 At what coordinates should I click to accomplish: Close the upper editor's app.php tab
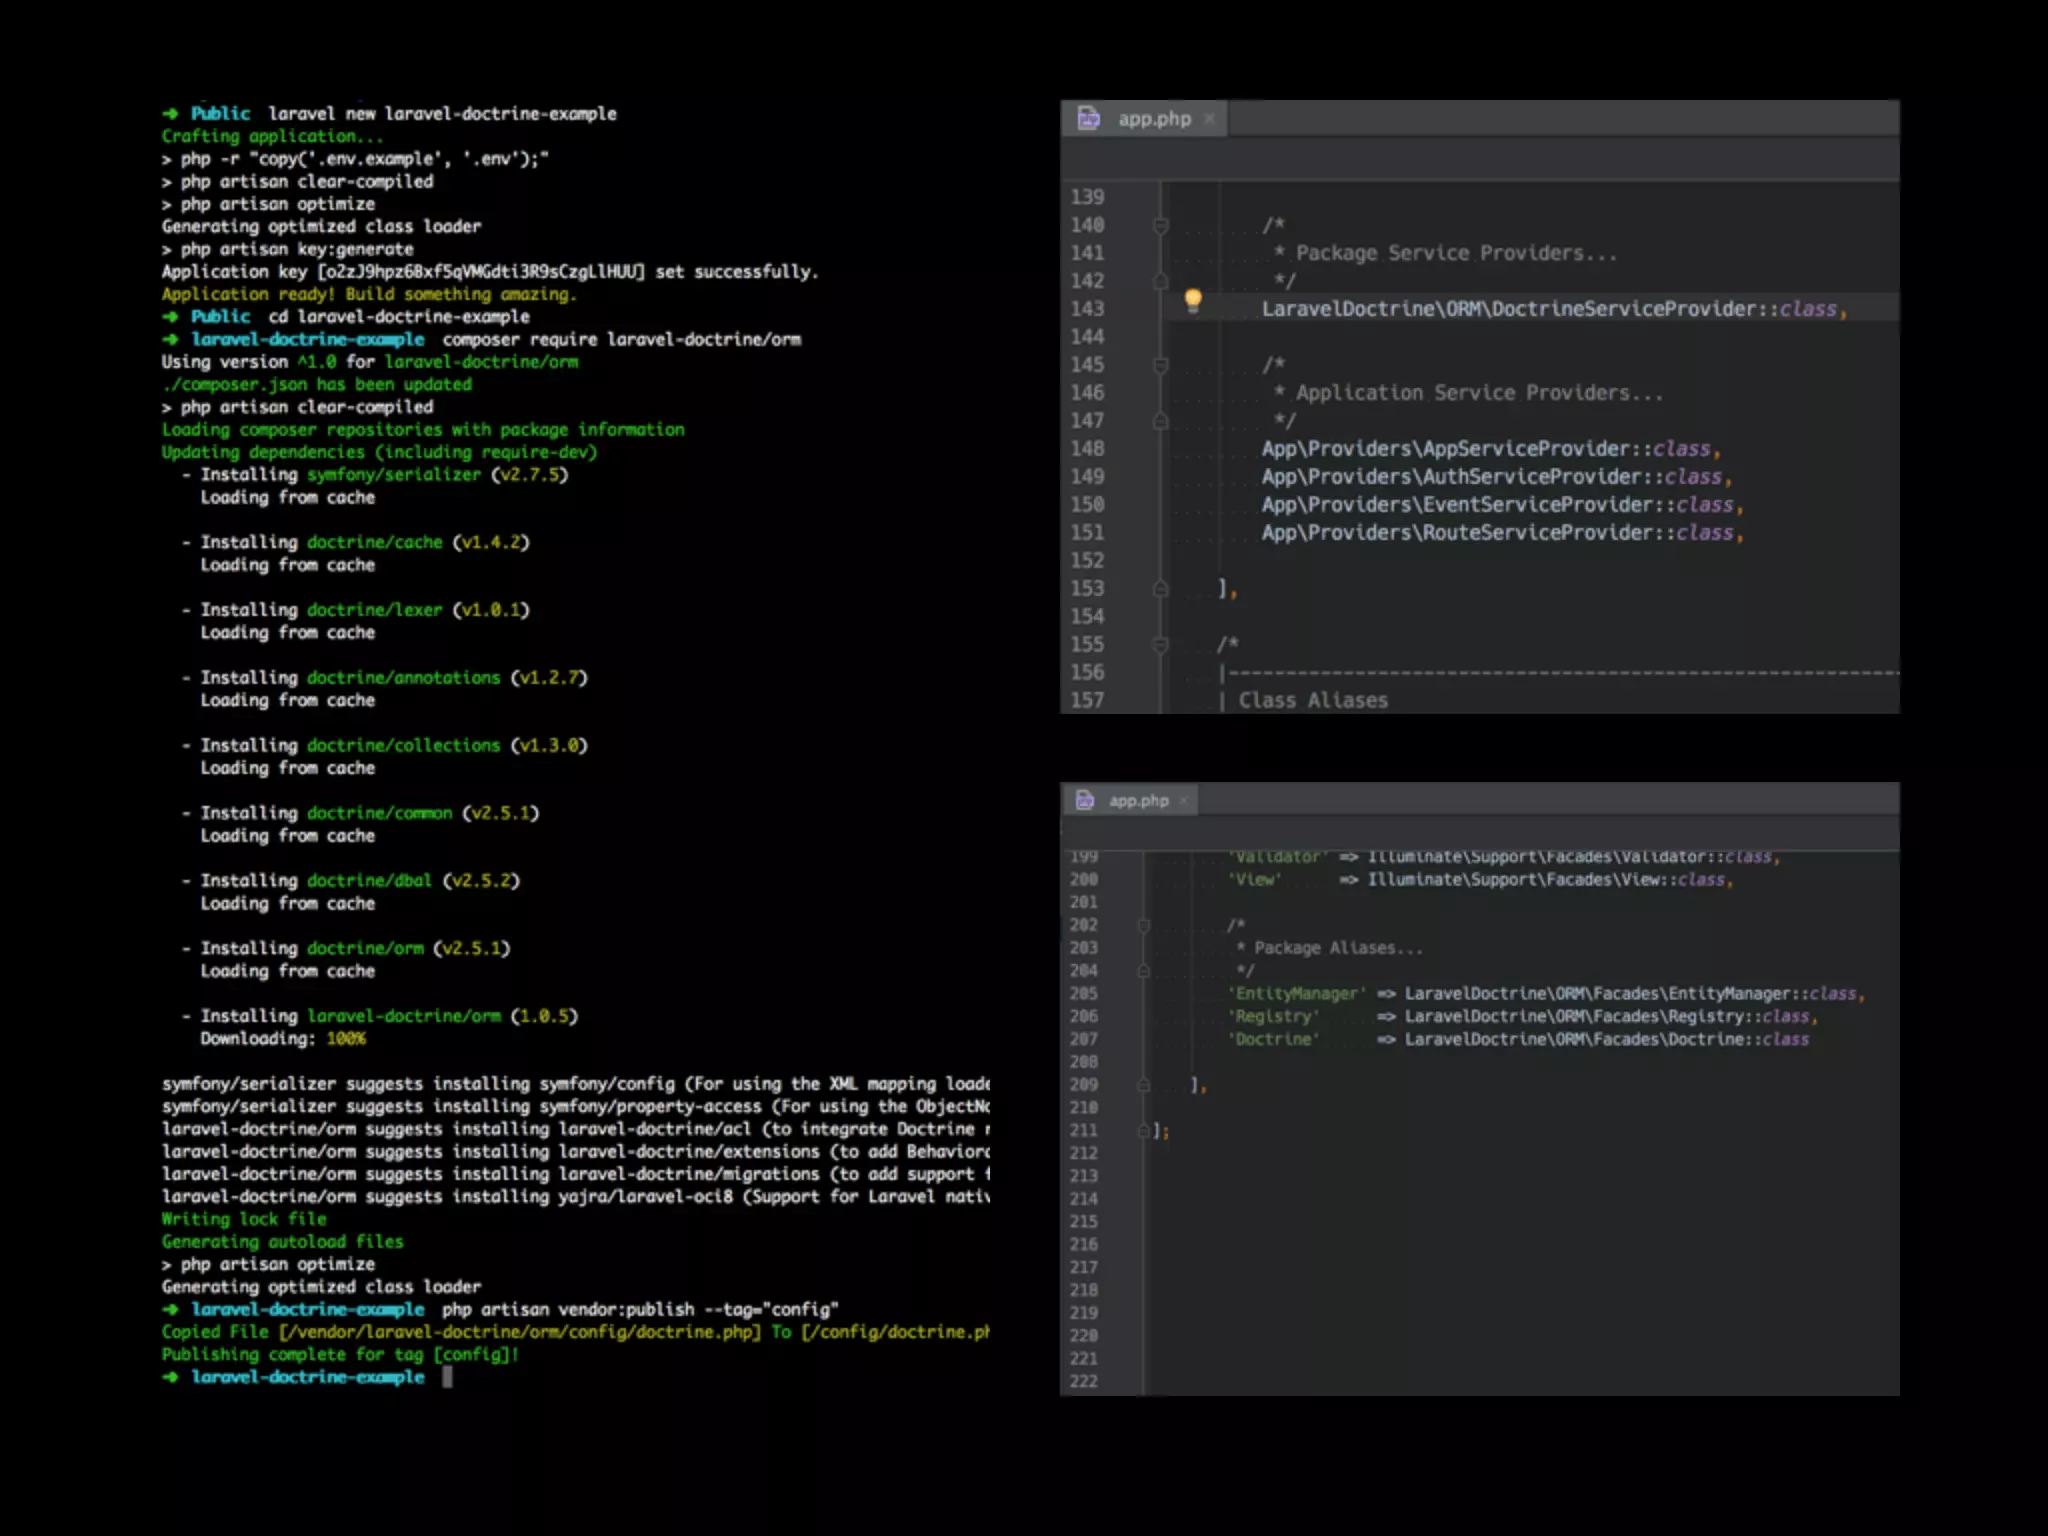tap(1209, 119)
